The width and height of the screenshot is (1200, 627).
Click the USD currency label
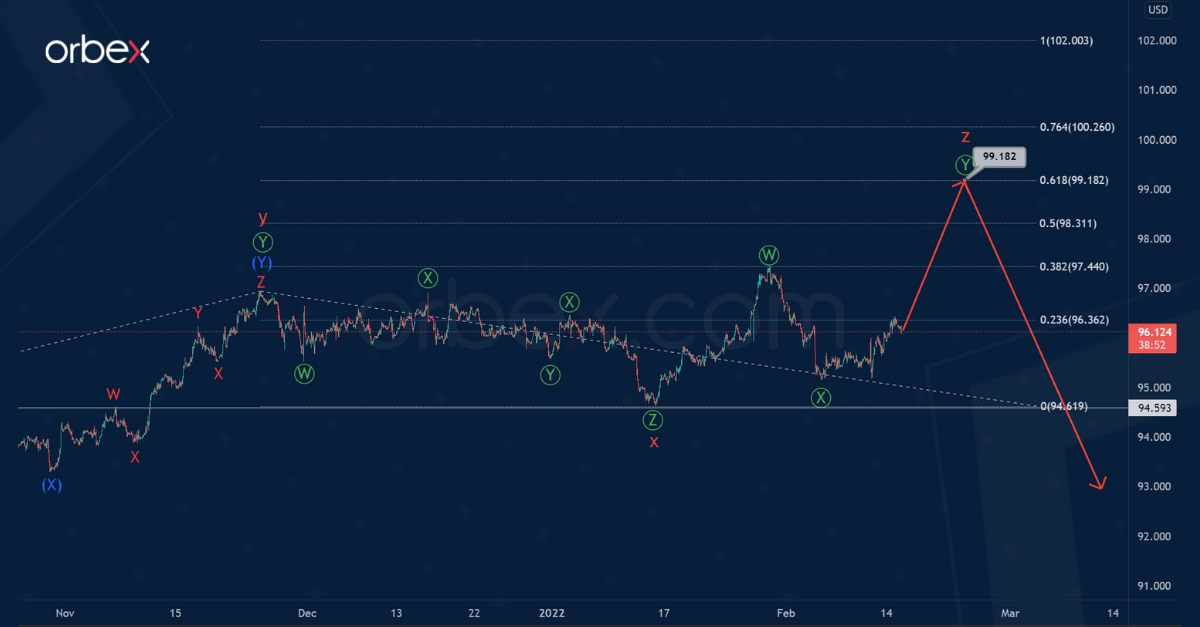(x=1157, y=10)
